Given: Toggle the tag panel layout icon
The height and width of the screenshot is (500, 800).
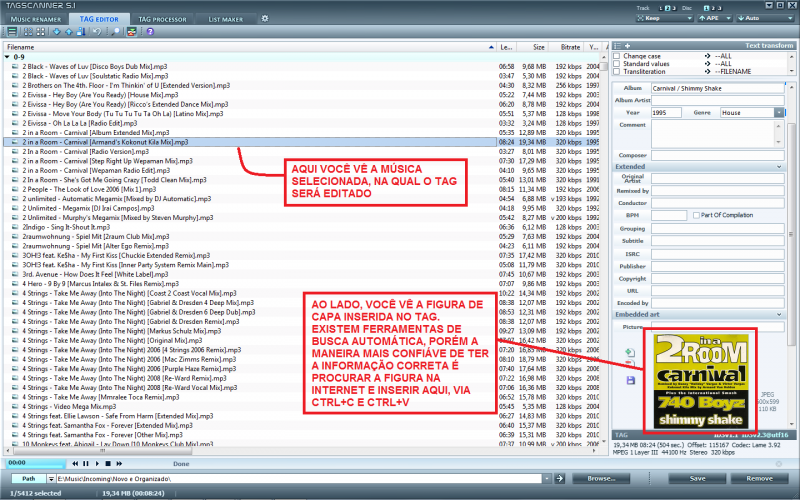Looking at the screenshot, I should 132,32.
